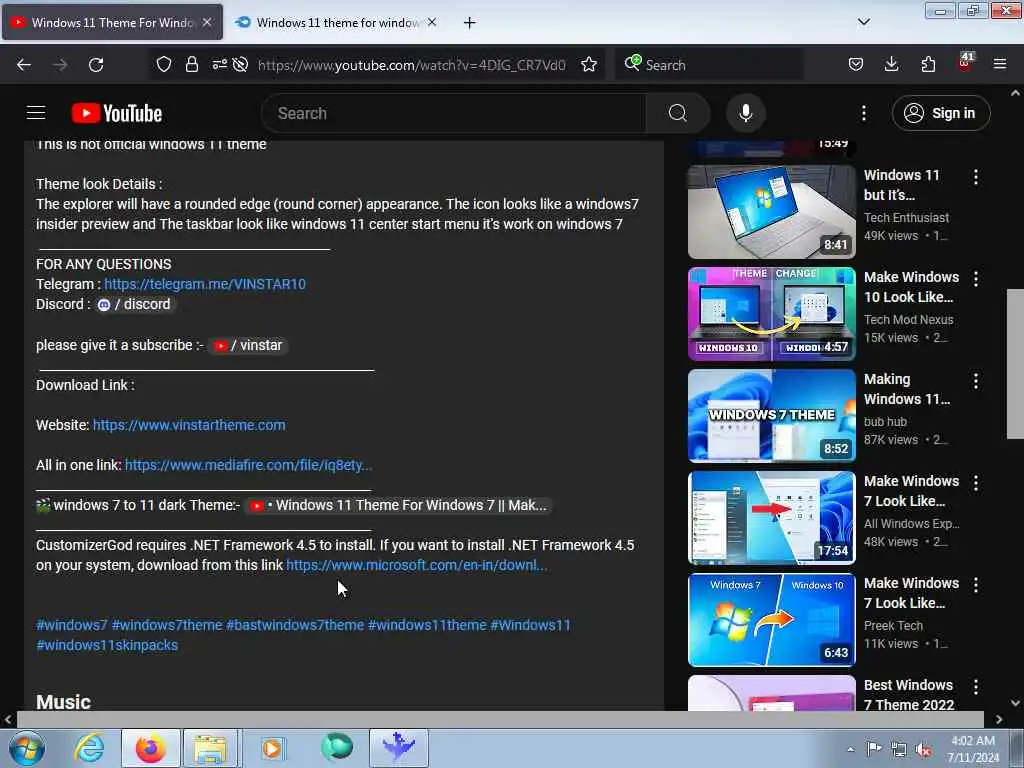The image size is (1024, 768).
Task: Open the Telegram VINSTAR10 link
Action: click(205, 284)
